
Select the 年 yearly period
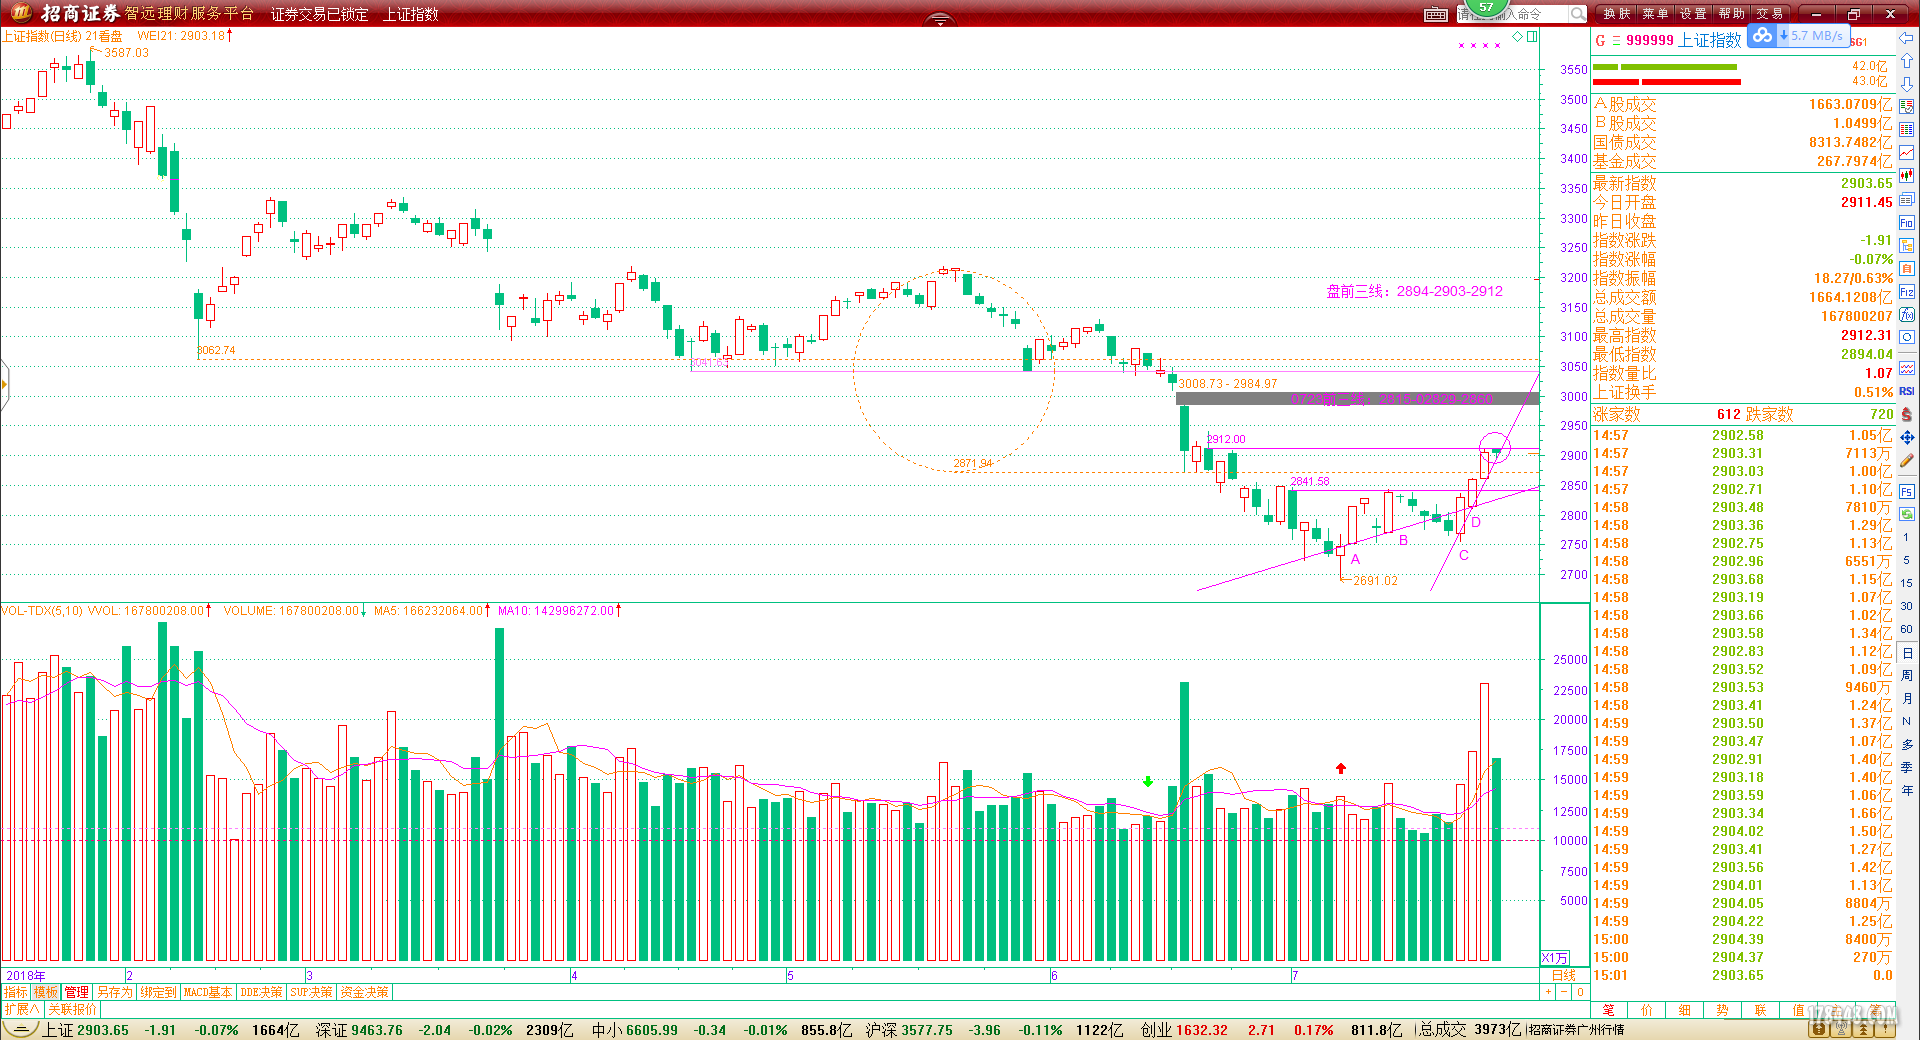coord(1907,790)
